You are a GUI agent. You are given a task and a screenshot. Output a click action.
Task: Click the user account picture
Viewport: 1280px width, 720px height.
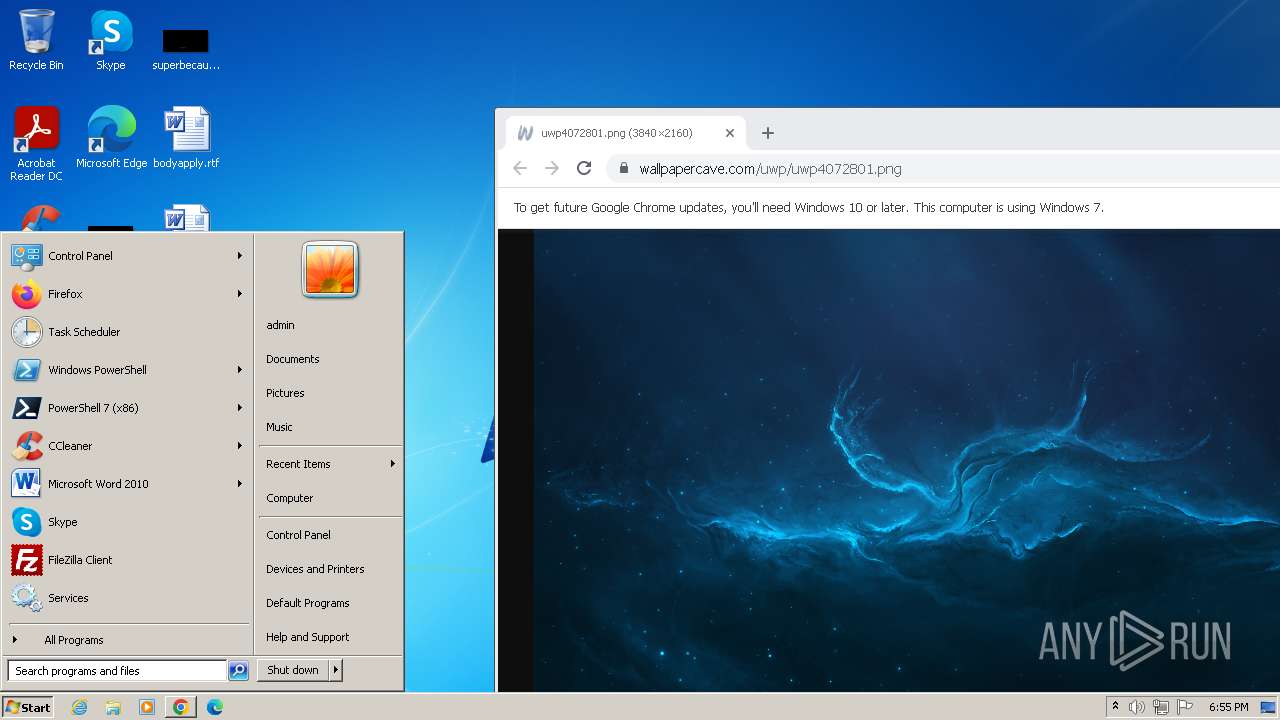pos(330,270)
